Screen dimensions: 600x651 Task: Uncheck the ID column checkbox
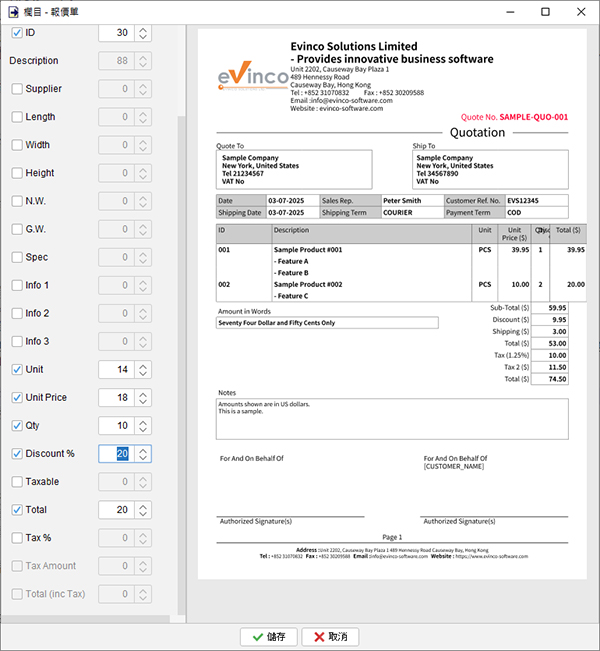tap(17, 33)
